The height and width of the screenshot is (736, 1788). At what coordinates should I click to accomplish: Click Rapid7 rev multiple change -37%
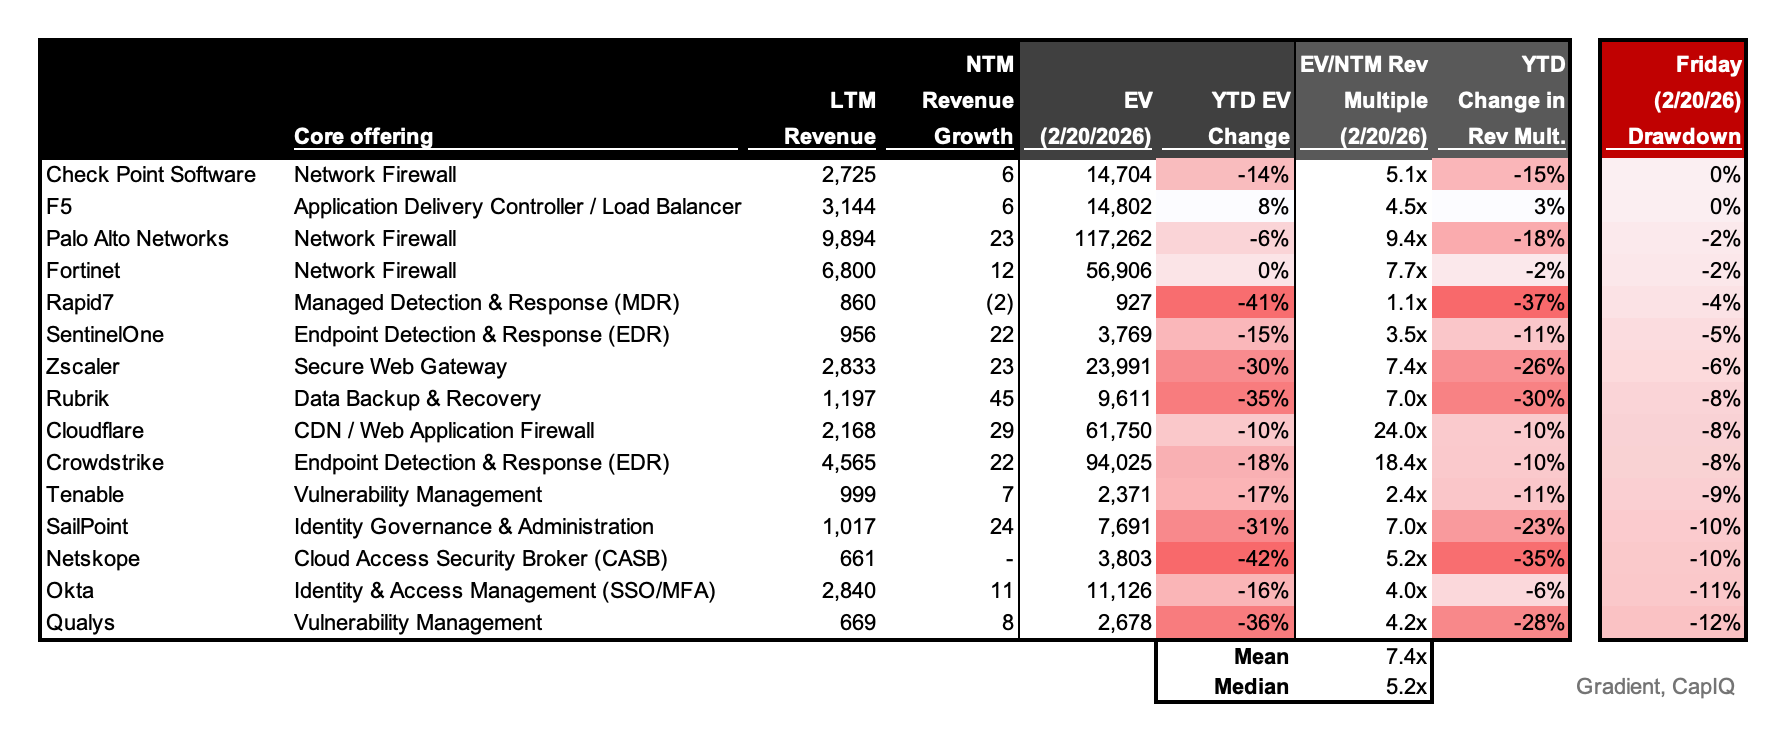[1538, 302]
